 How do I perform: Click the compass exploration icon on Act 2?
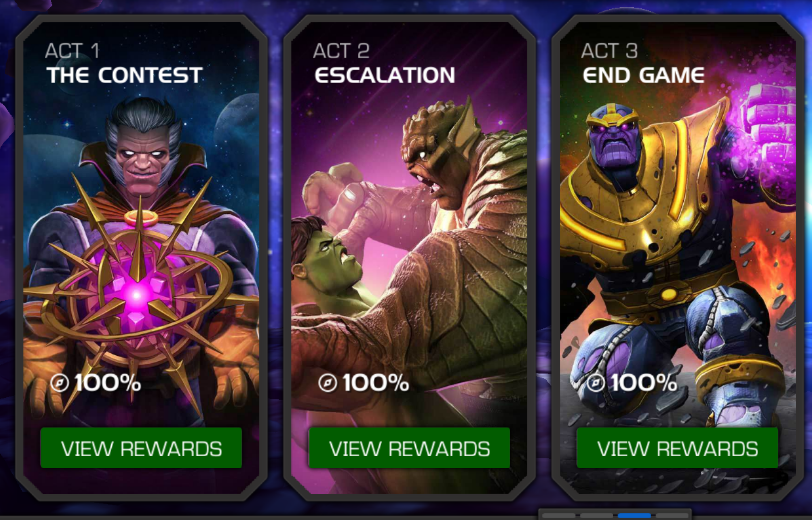coord(328,383)
